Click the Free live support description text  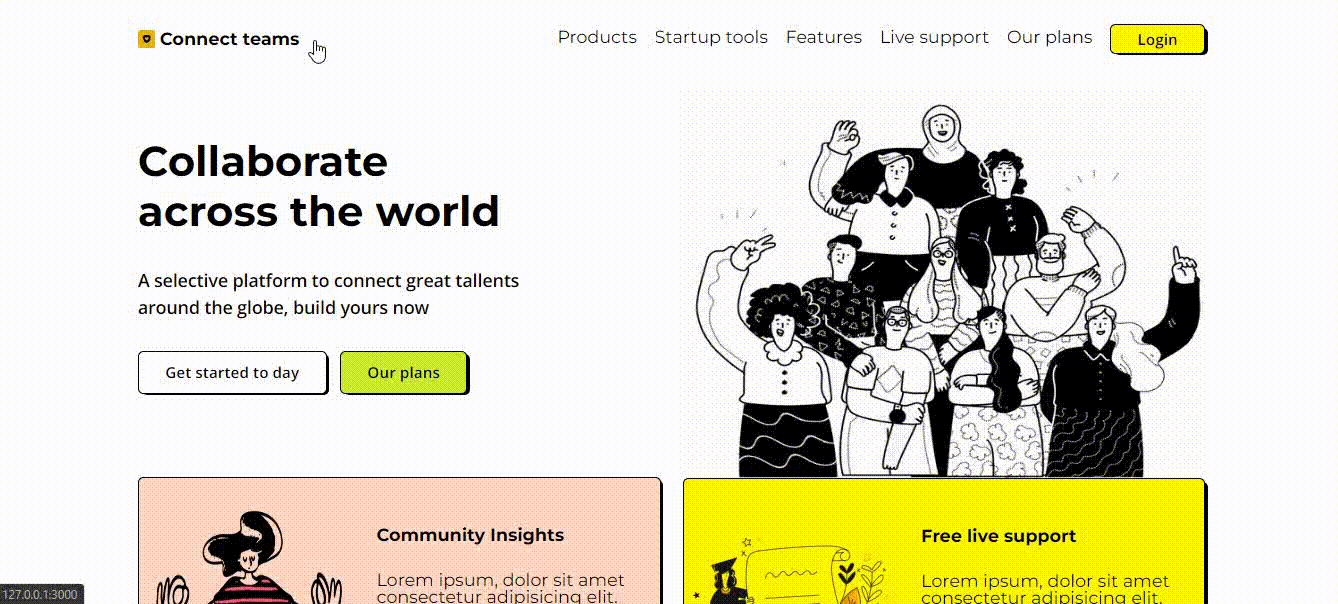click(1044, 588)
